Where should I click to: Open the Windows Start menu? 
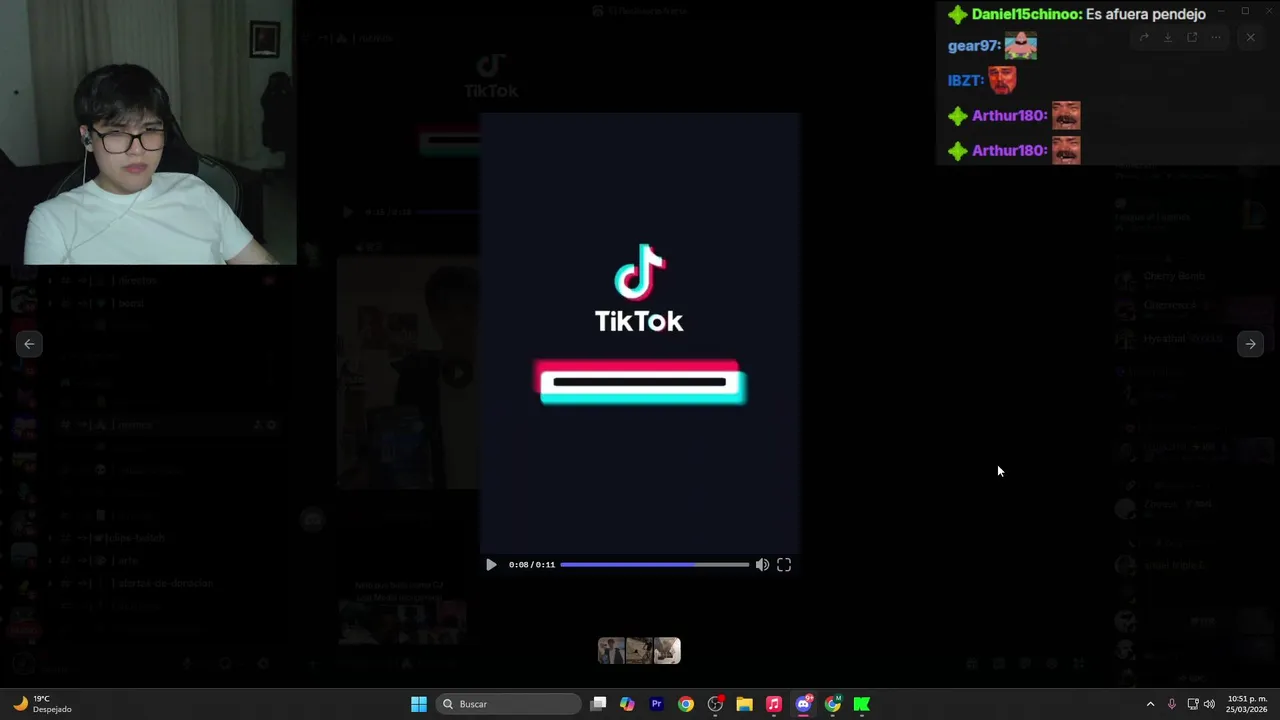point(419,704)
